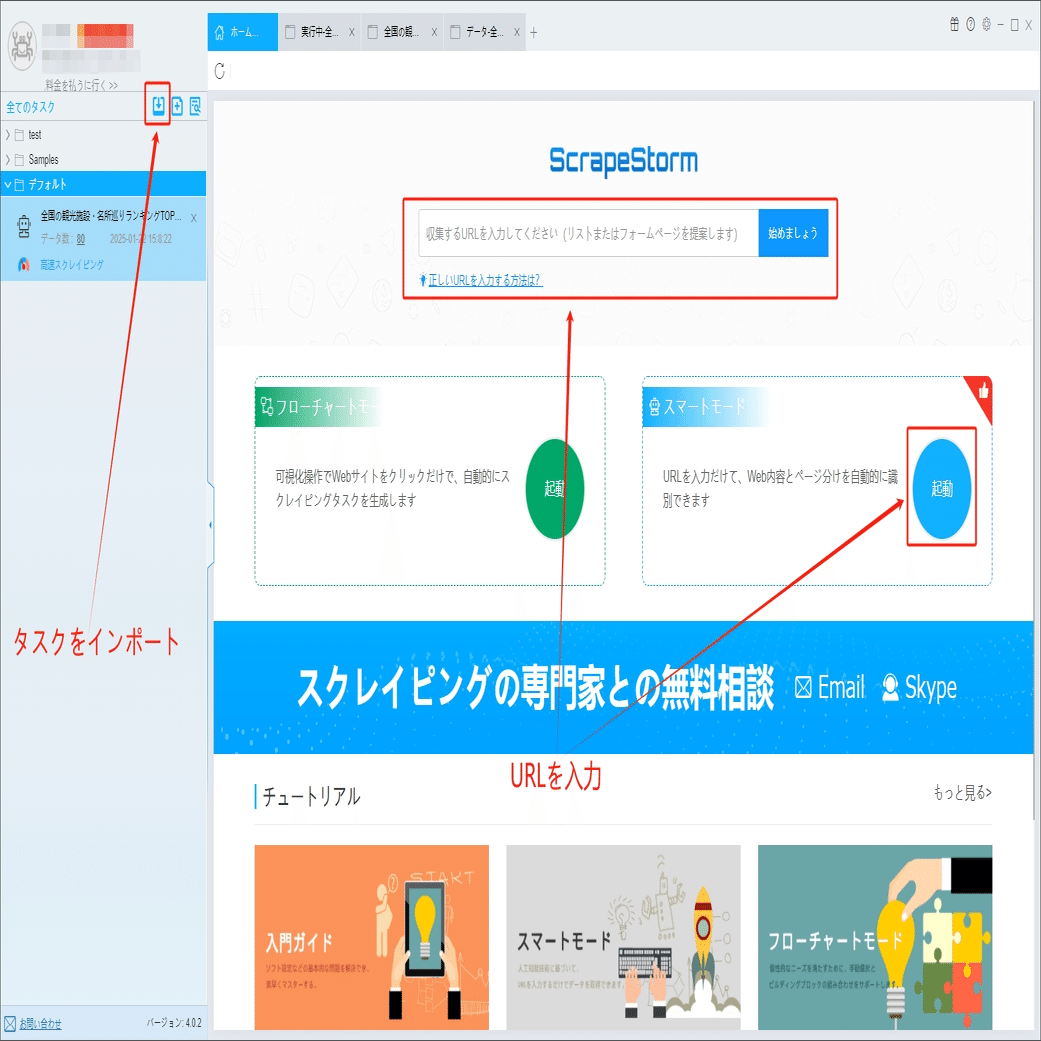This screenshot has width=1041, height=1041.
Task: Close the 全国の観... tab
Action: click(434, 32)
